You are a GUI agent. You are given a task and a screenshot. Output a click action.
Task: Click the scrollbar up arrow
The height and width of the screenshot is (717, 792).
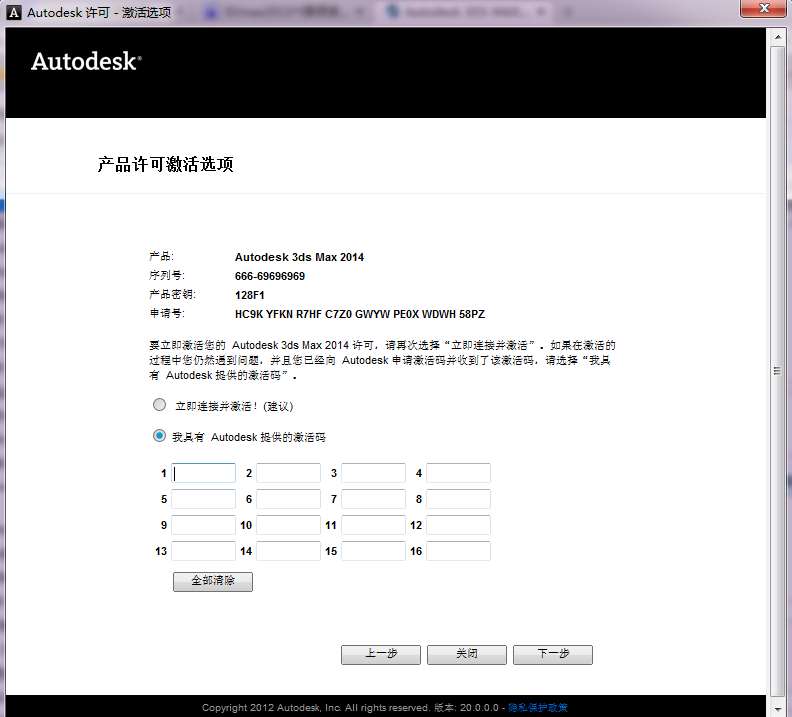pos(777,37)
